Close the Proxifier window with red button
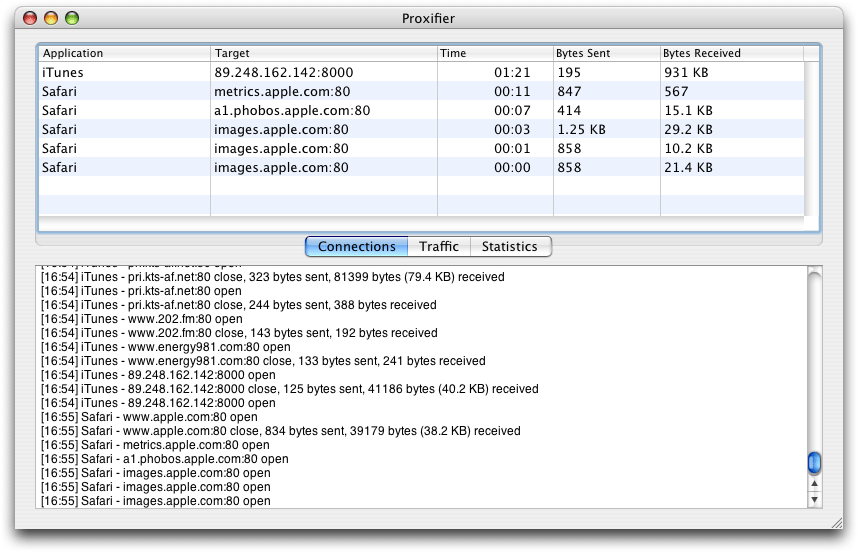The width and height of the screenshot is (860, 555). coord(30,18)
